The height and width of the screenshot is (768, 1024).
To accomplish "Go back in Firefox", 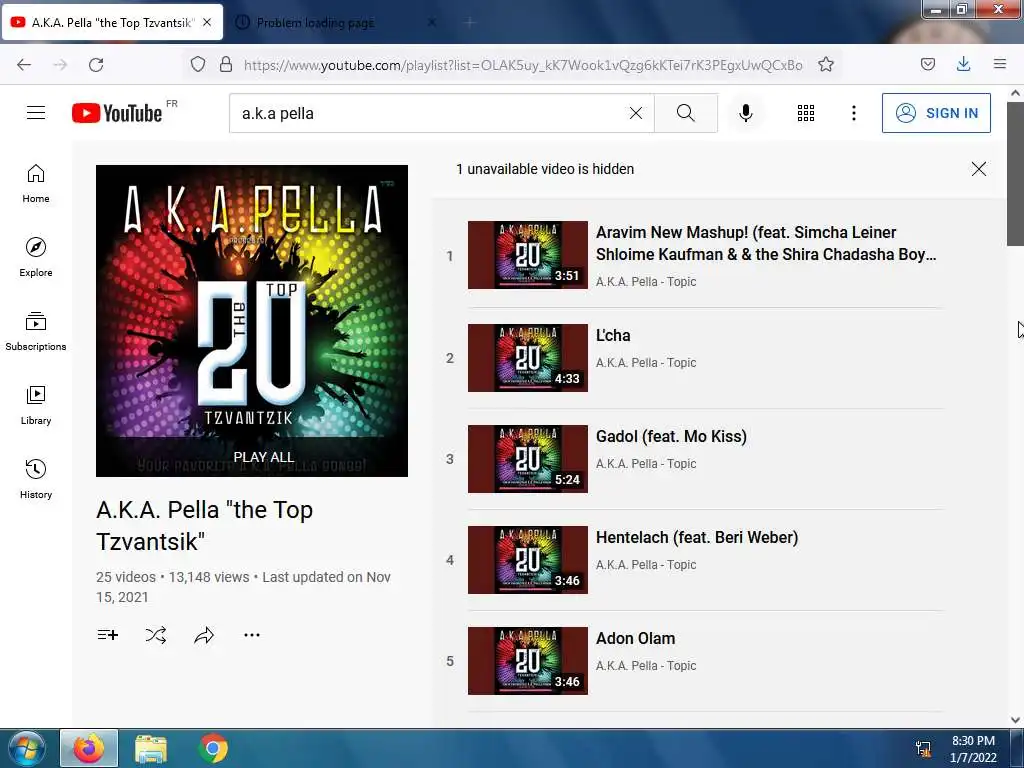I will (x=24, y=65).
